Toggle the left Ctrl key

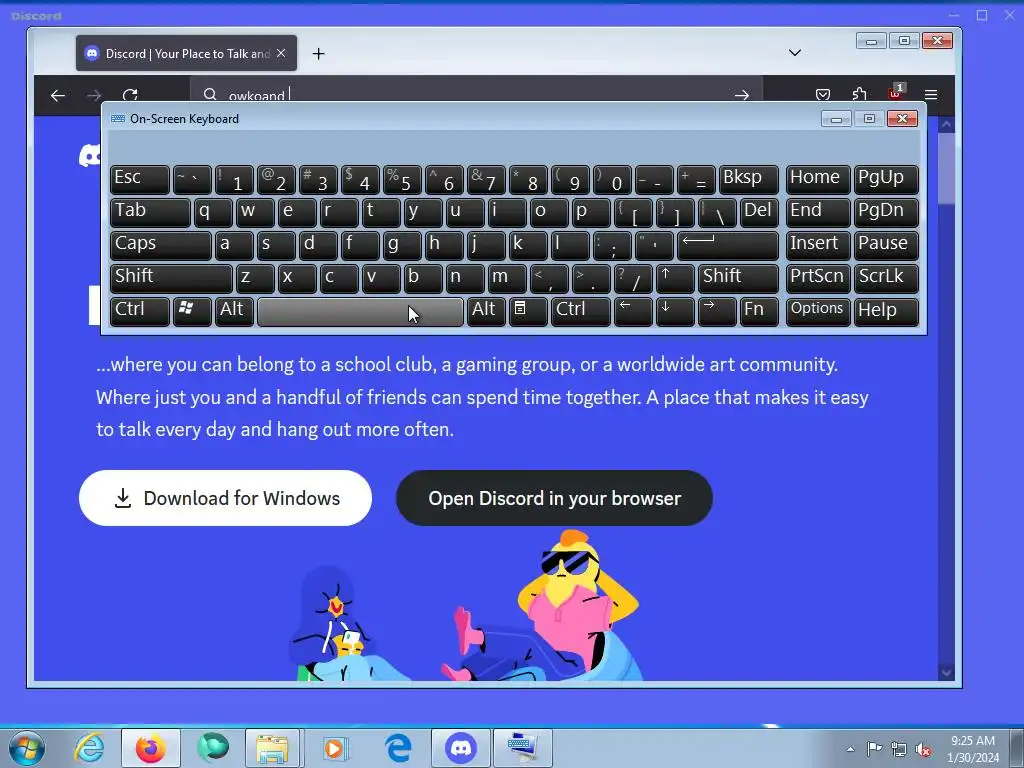coord(140,311)
